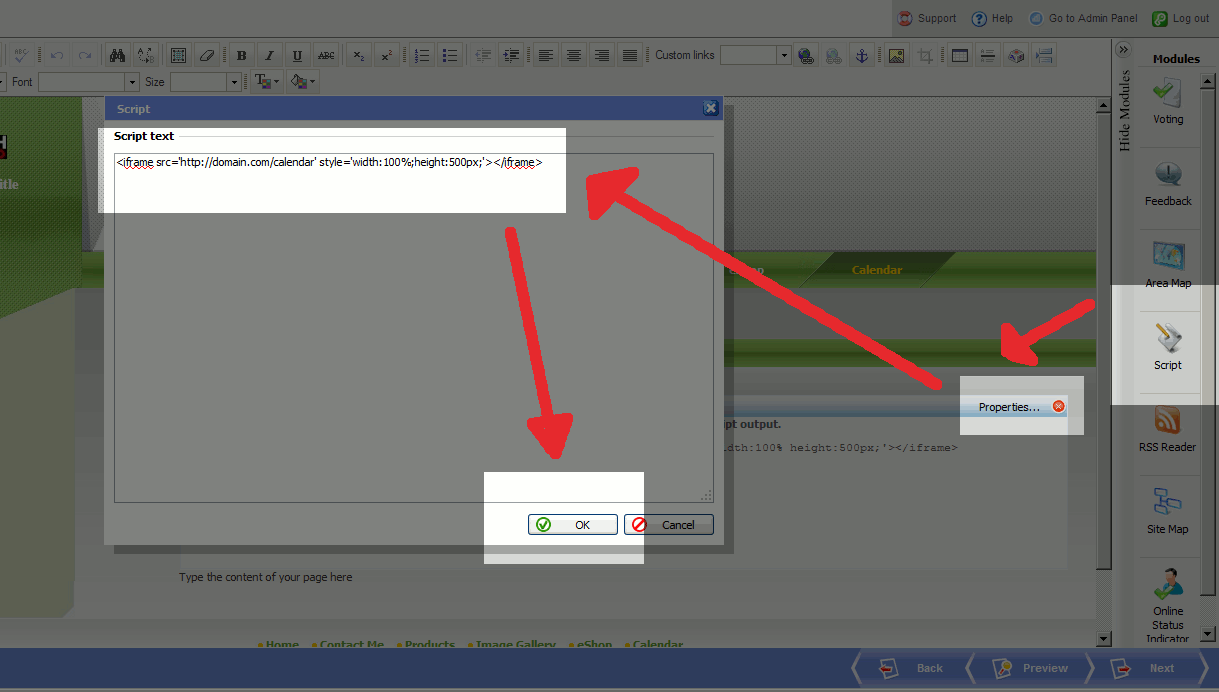Viewport: 1219px width, 692px height.
Task: Select the Site Map module
Action: pos(1168,511)
